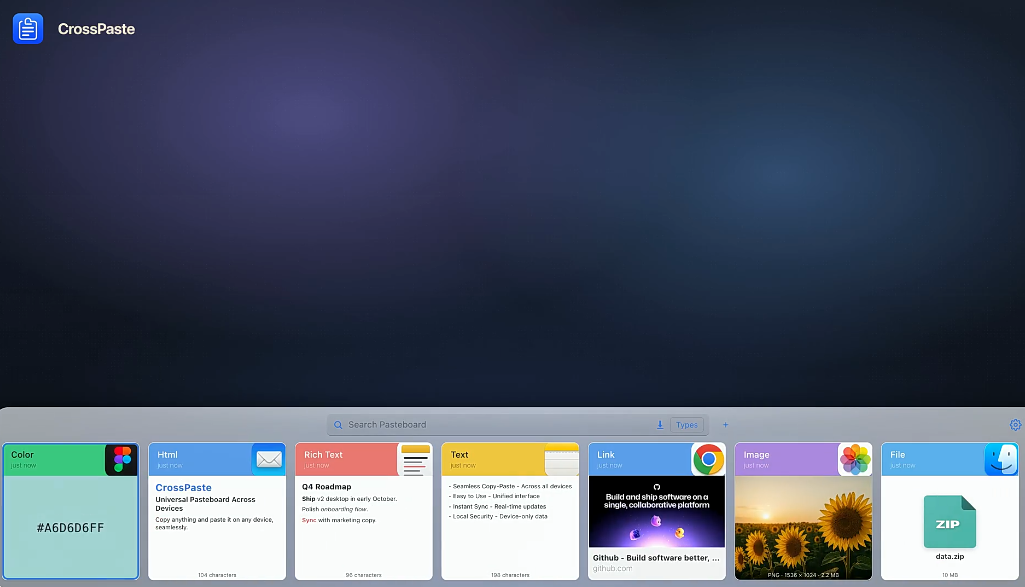Click the plus icon beside Types

pos(725,425)
